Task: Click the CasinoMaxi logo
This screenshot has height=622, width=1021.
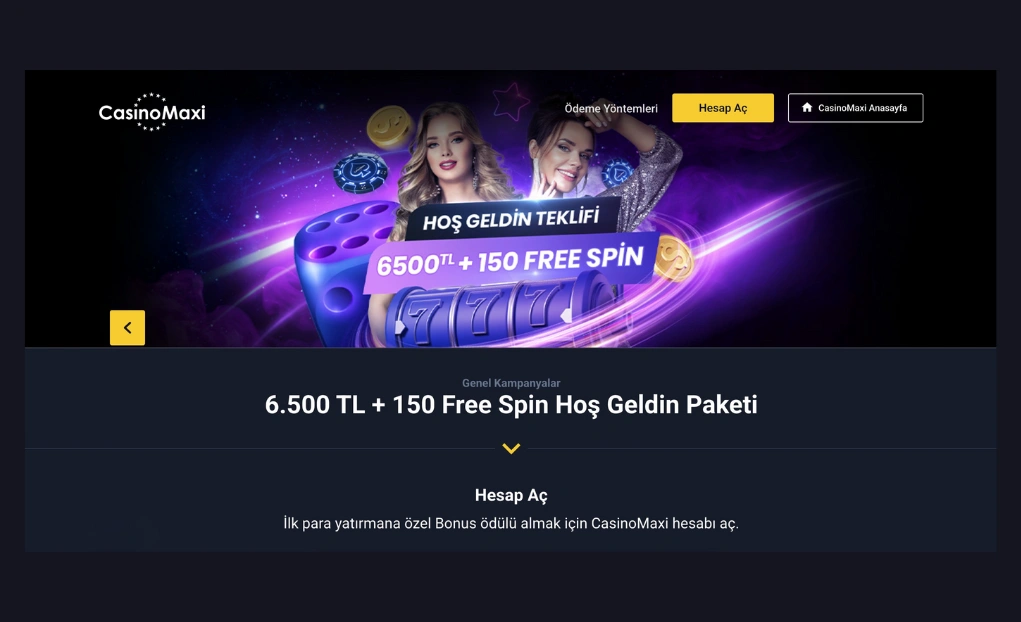Action: [x=152, y=112]
